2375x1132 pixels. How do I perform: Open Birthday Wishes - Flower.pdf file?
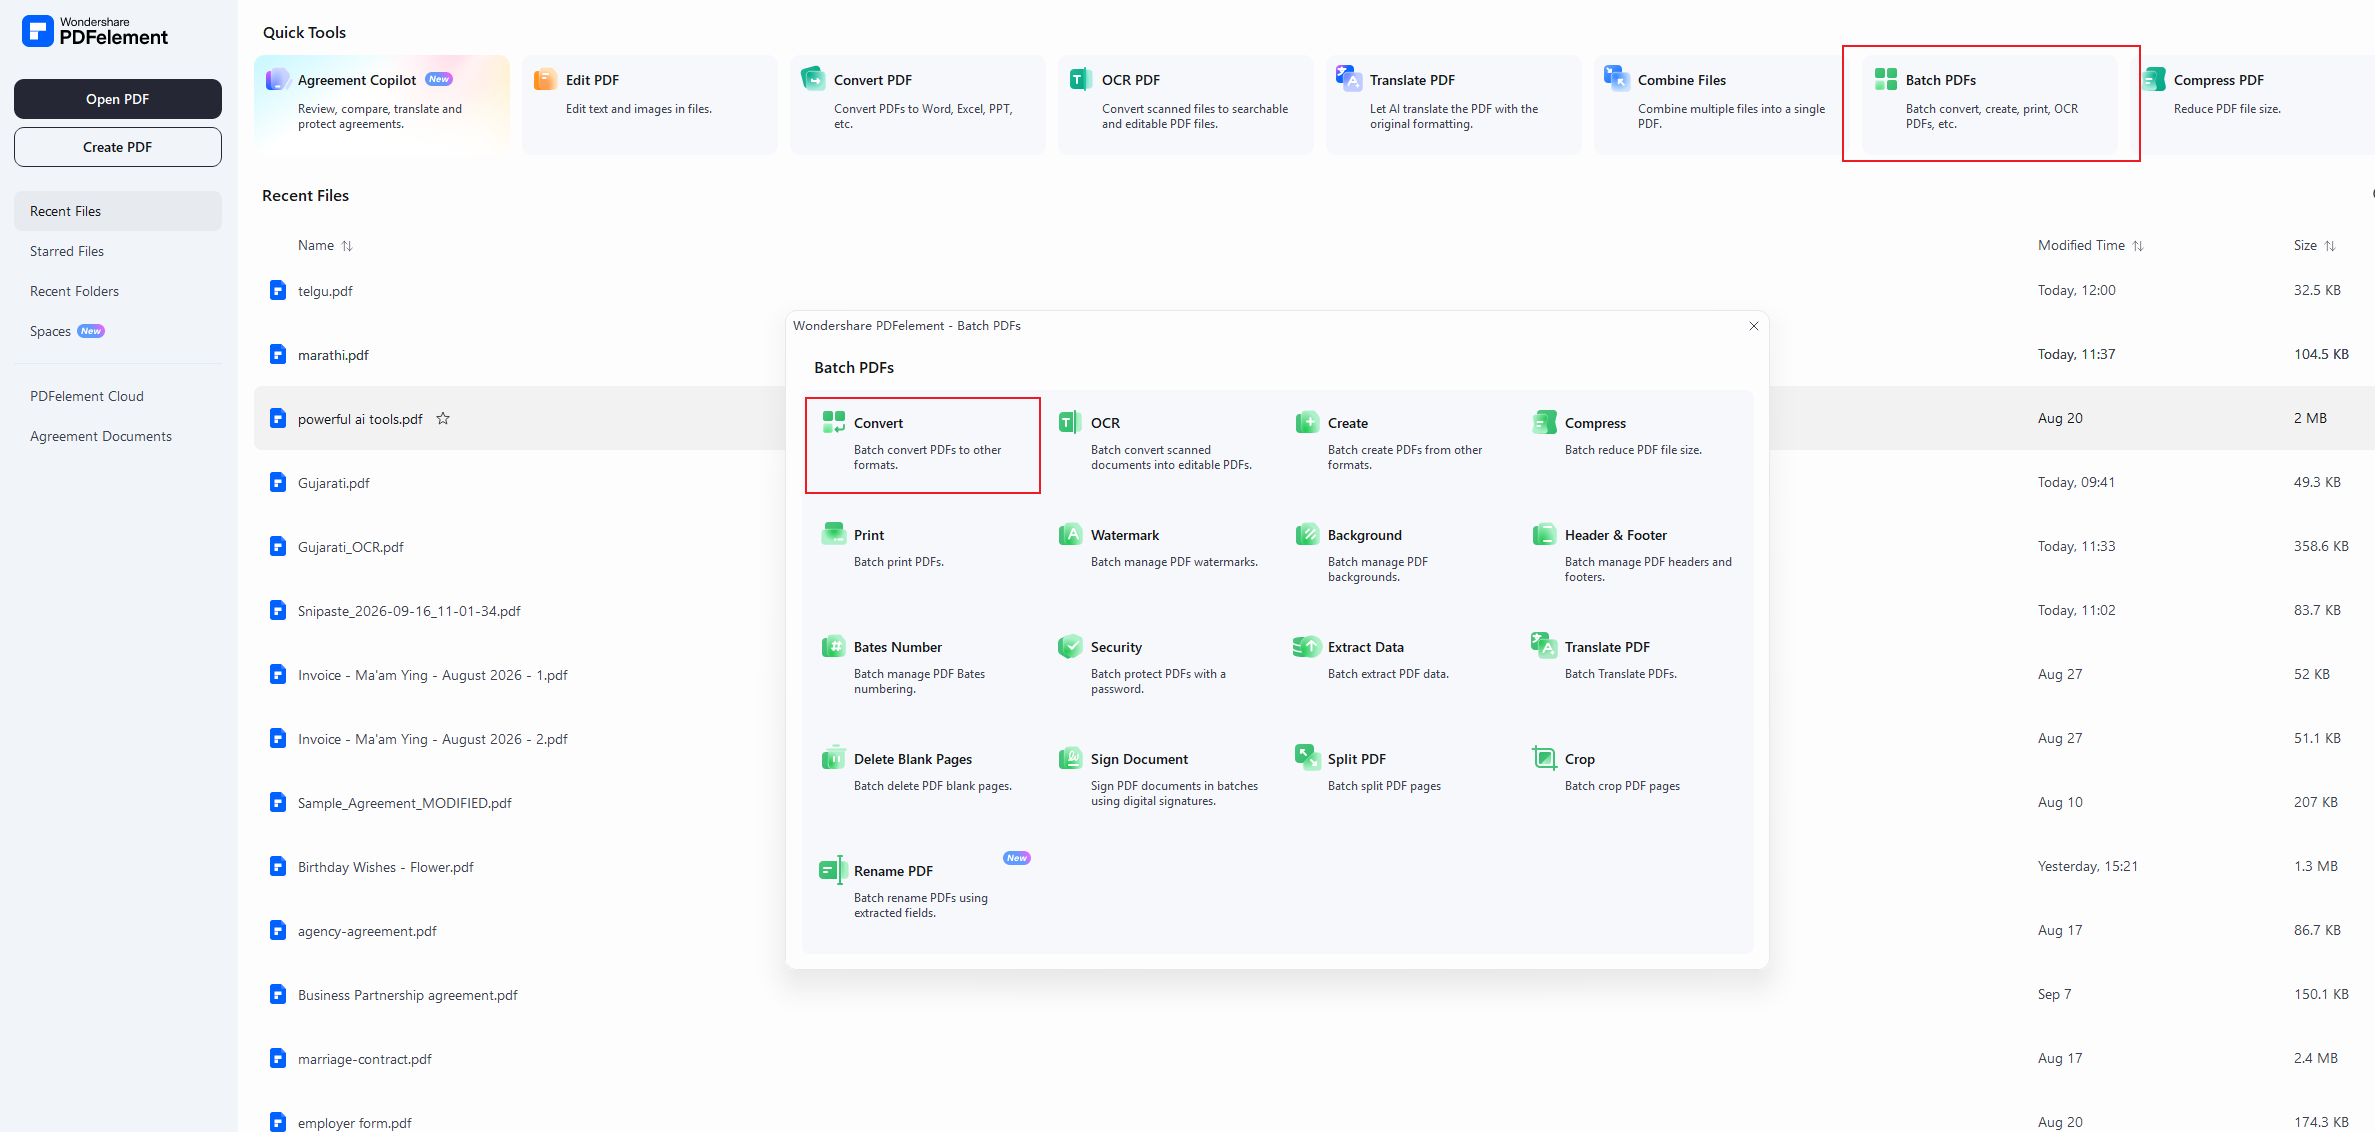386,867
